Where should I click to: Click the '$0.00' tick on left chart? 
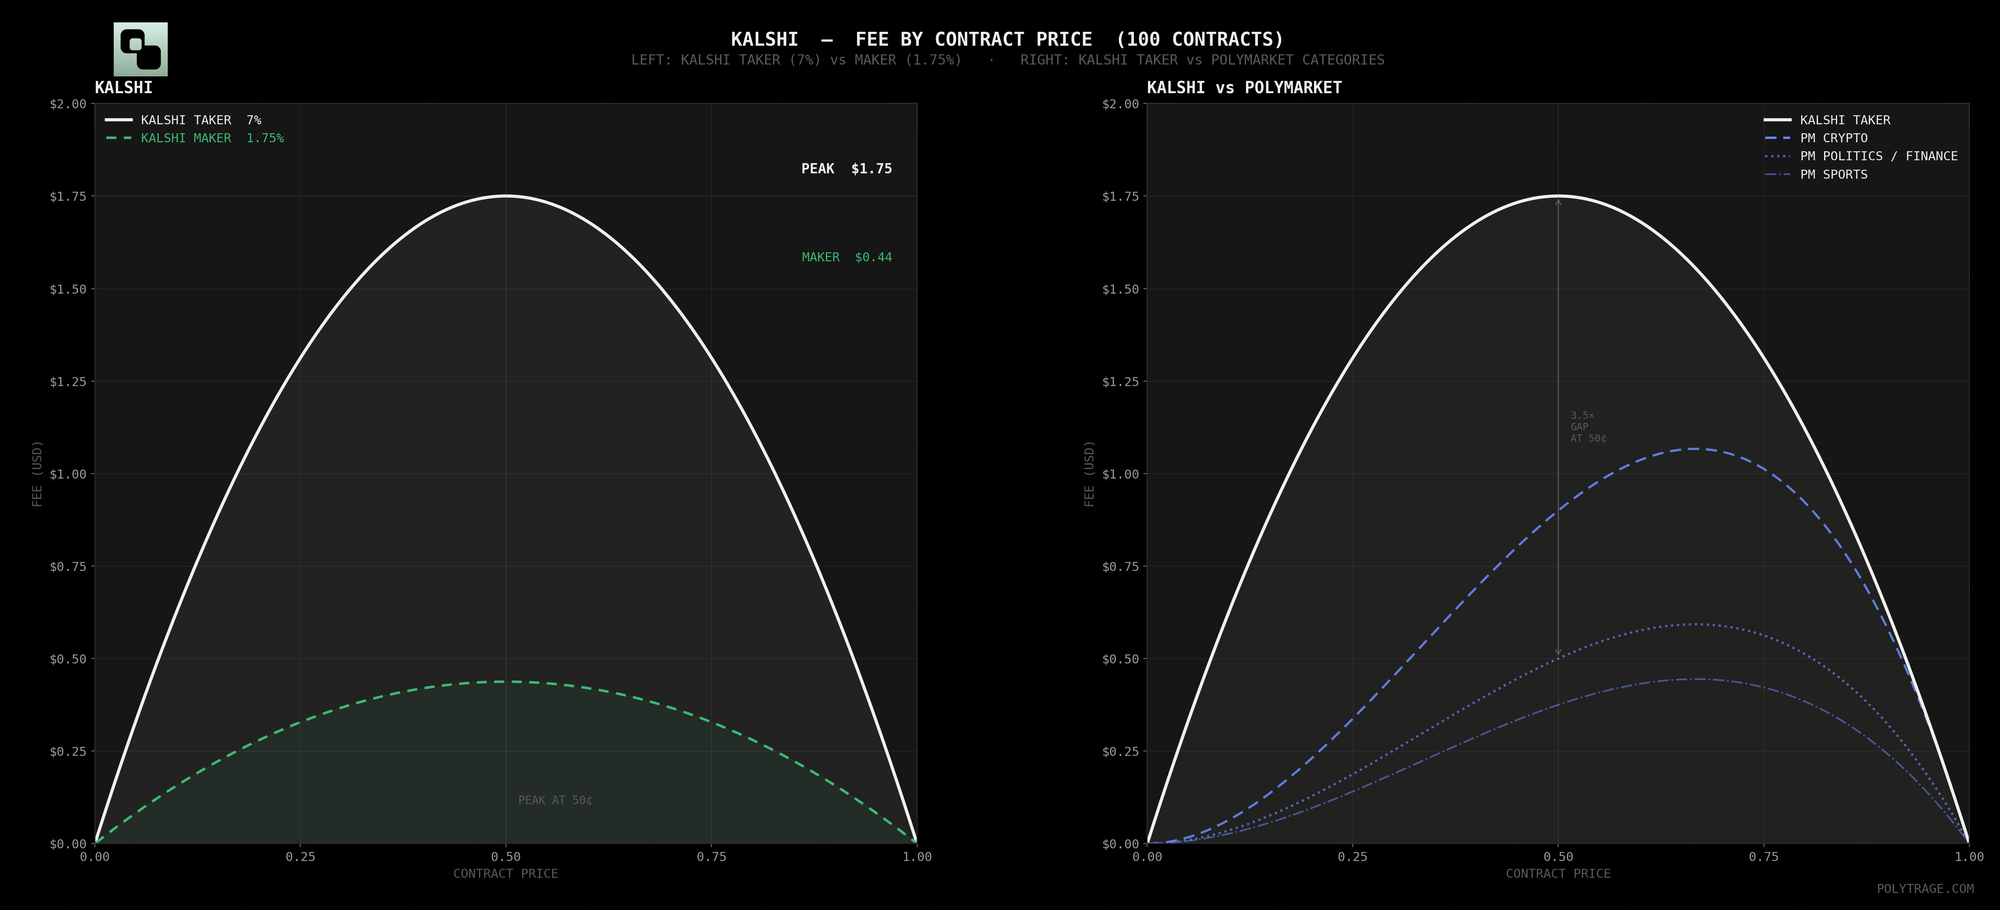click(x=68, y=844)
